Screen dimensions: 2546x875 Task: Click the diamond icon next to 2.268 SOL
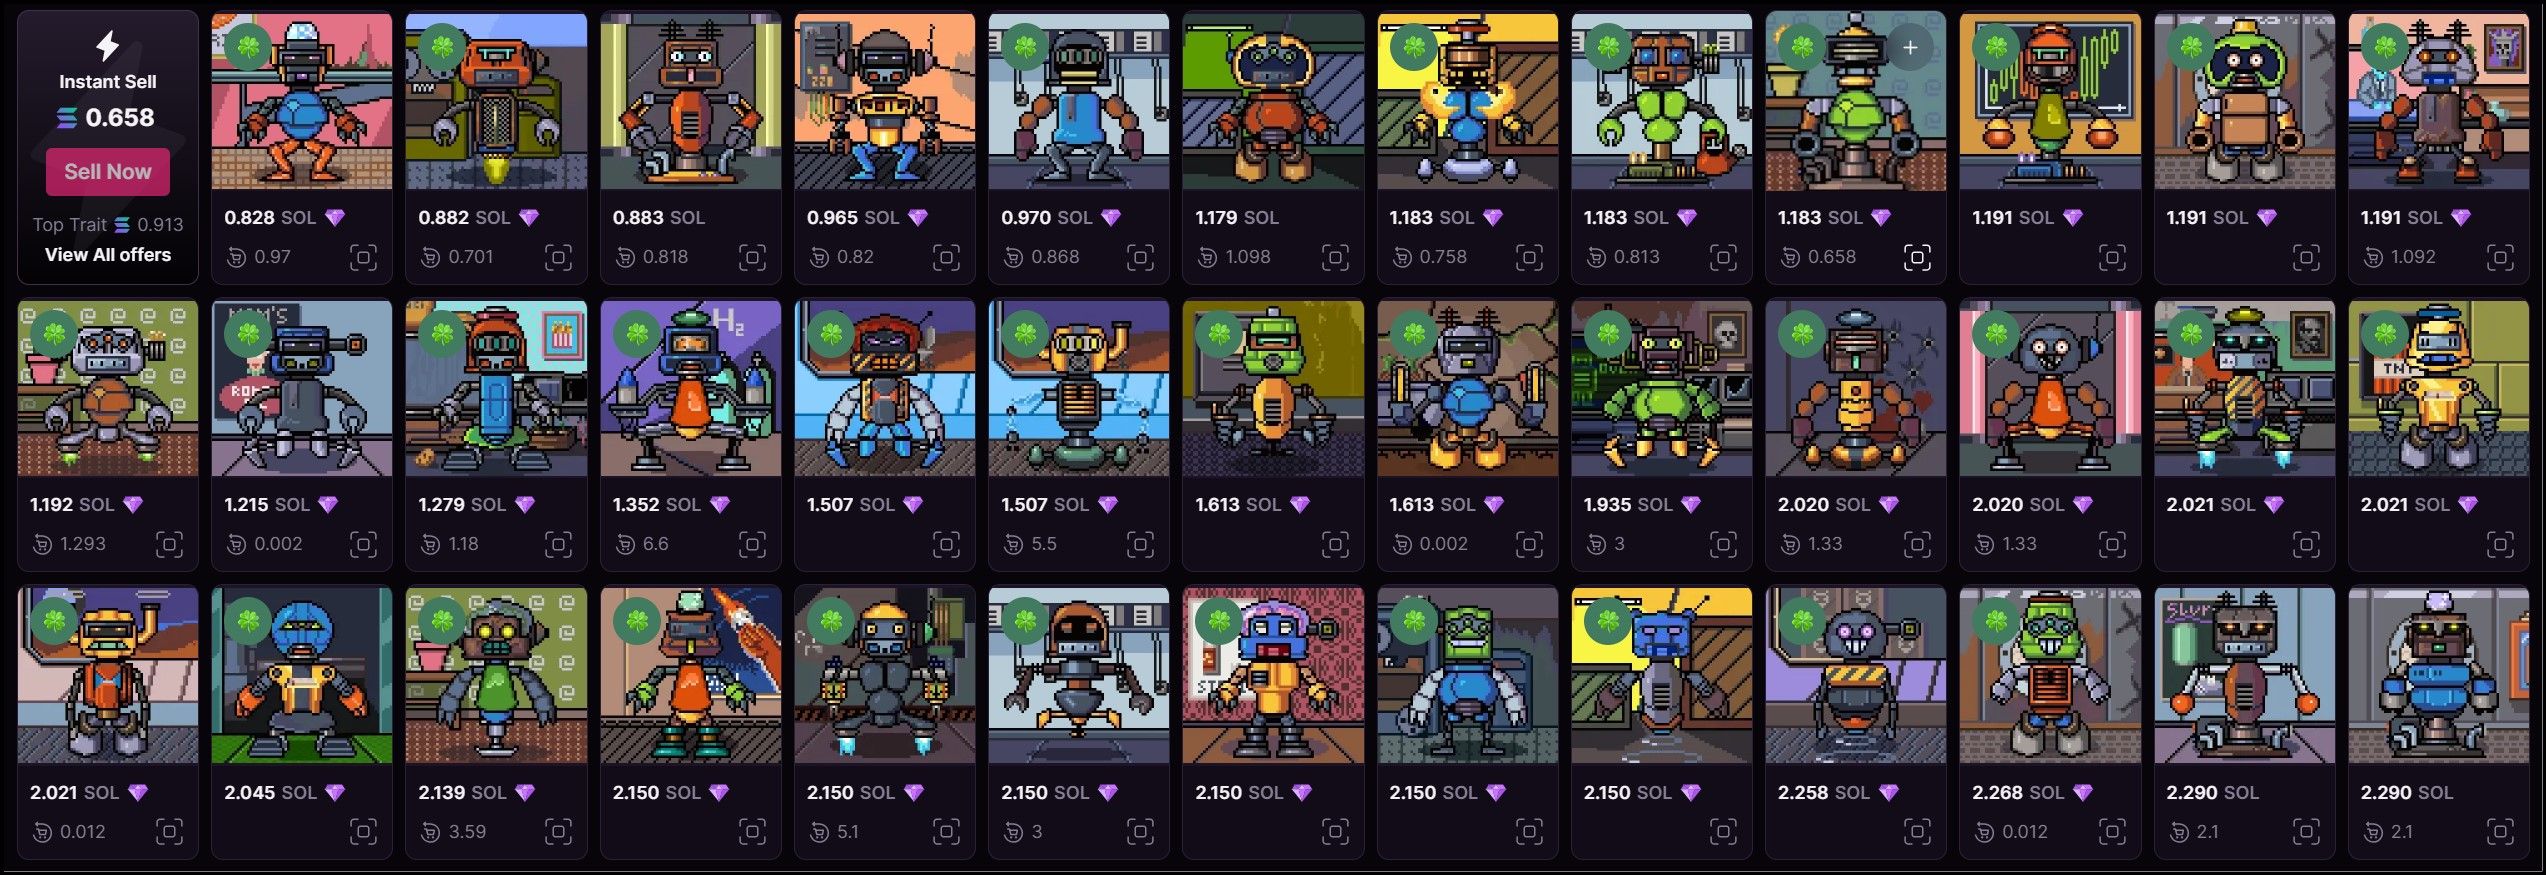[2082, 793]
